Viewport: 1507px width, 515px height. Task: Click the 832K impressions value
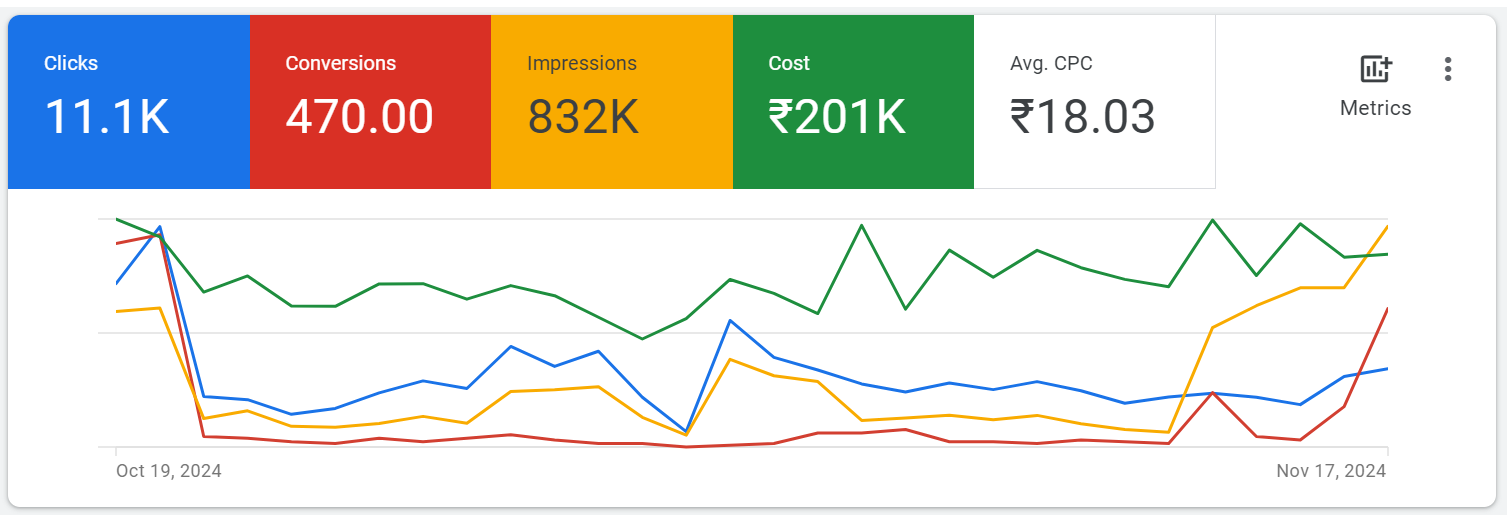(x=583, y=117)
